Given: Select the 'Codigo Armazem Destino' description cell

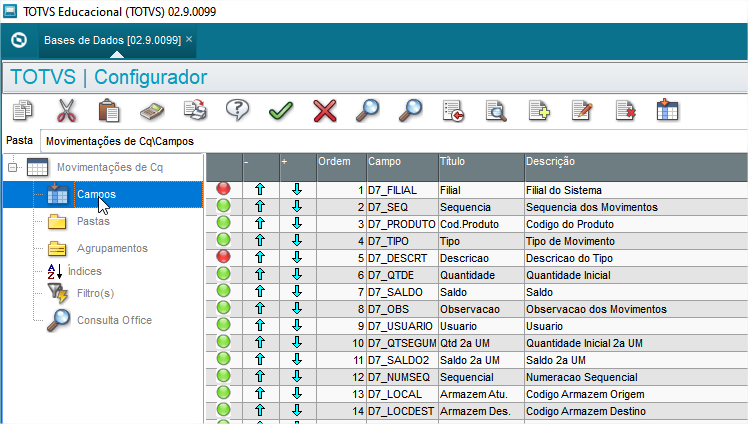Looking at the screenshot, I should (x=635, y=411).
